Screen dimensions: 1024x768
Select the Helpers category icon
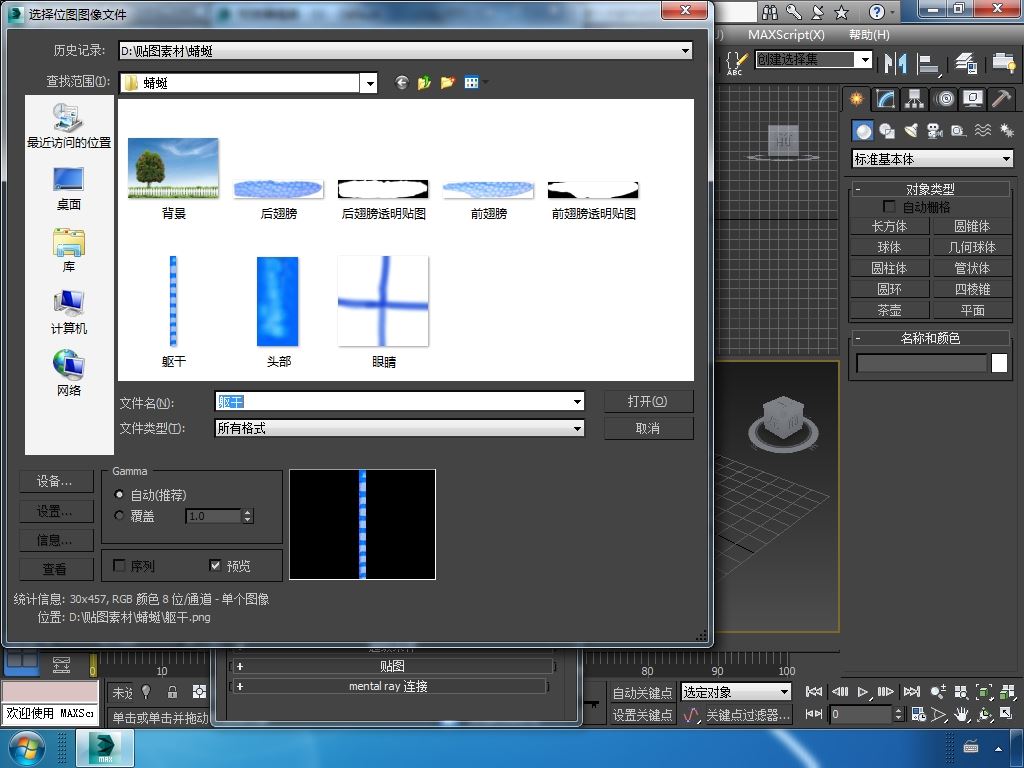click(958, 132)
